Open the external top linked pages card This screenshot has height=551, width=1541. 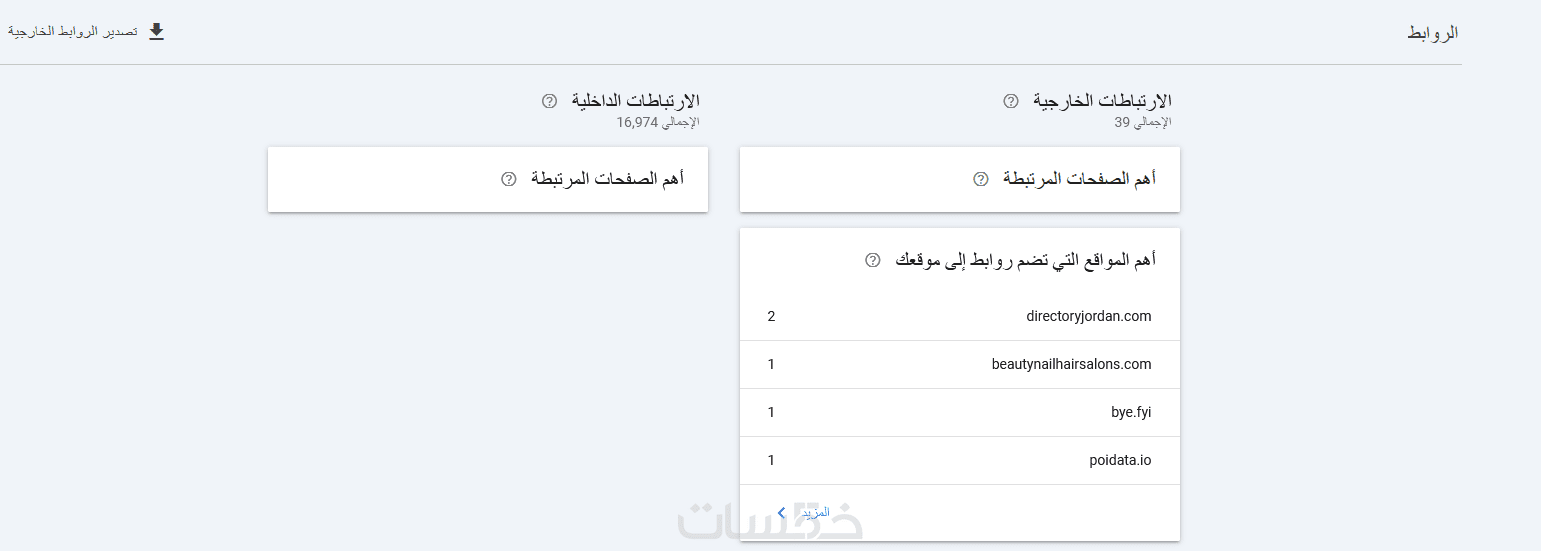coord(1080,179)
